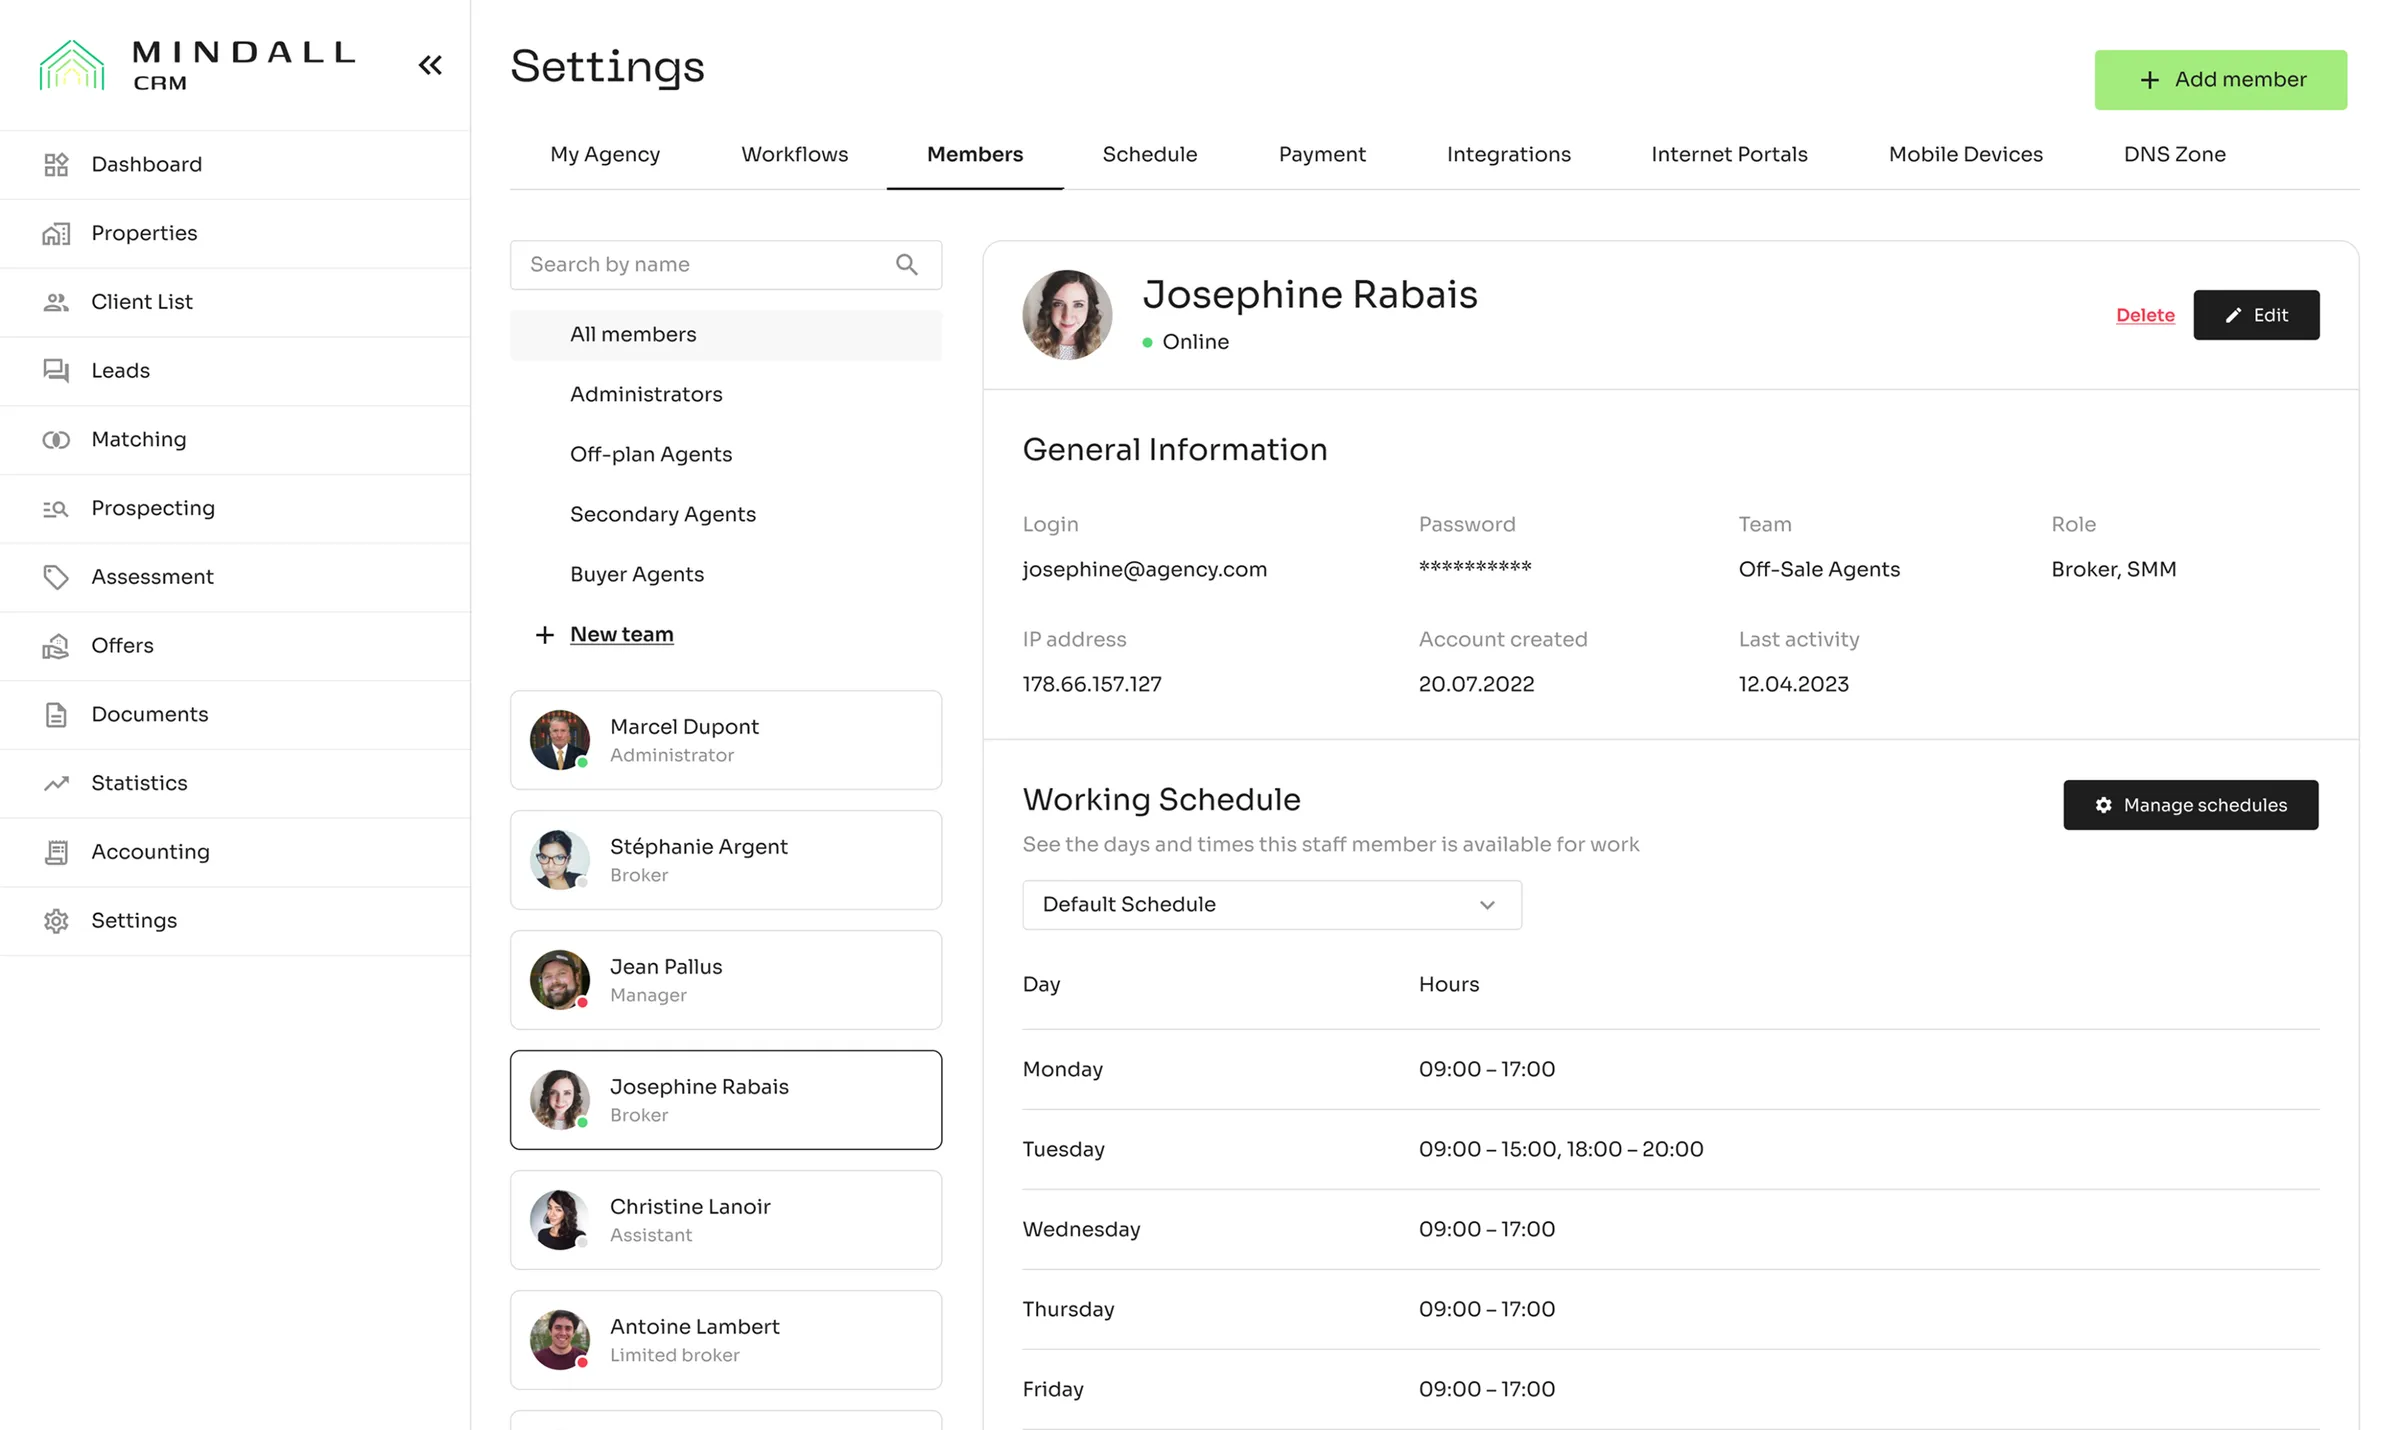Select the Jean Pallus member card

coord(725,980)
